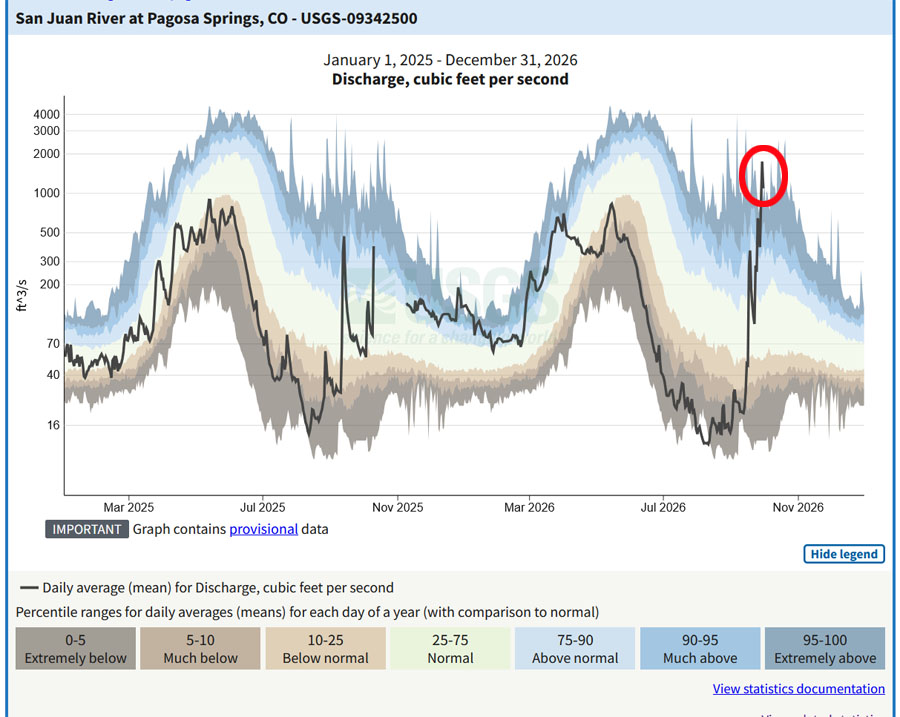900x717 pixels.
Task: Click the 300 y-axis tick label
Action: 50,261
